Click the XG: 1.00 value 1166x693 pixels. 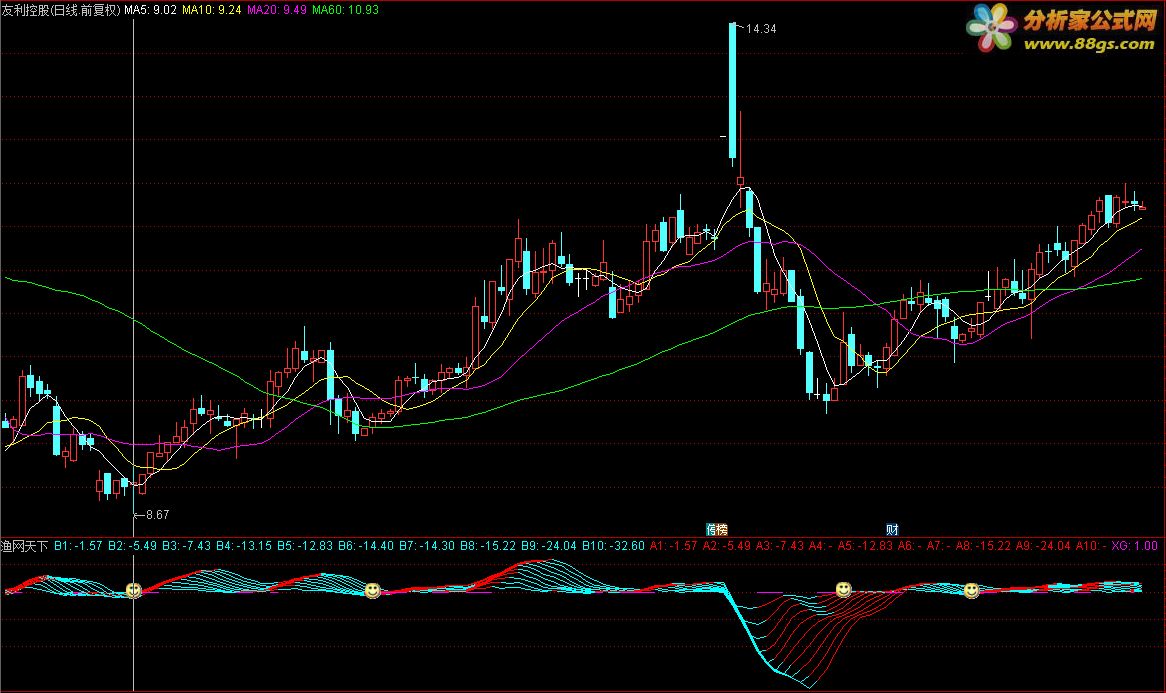(1135, 546)
